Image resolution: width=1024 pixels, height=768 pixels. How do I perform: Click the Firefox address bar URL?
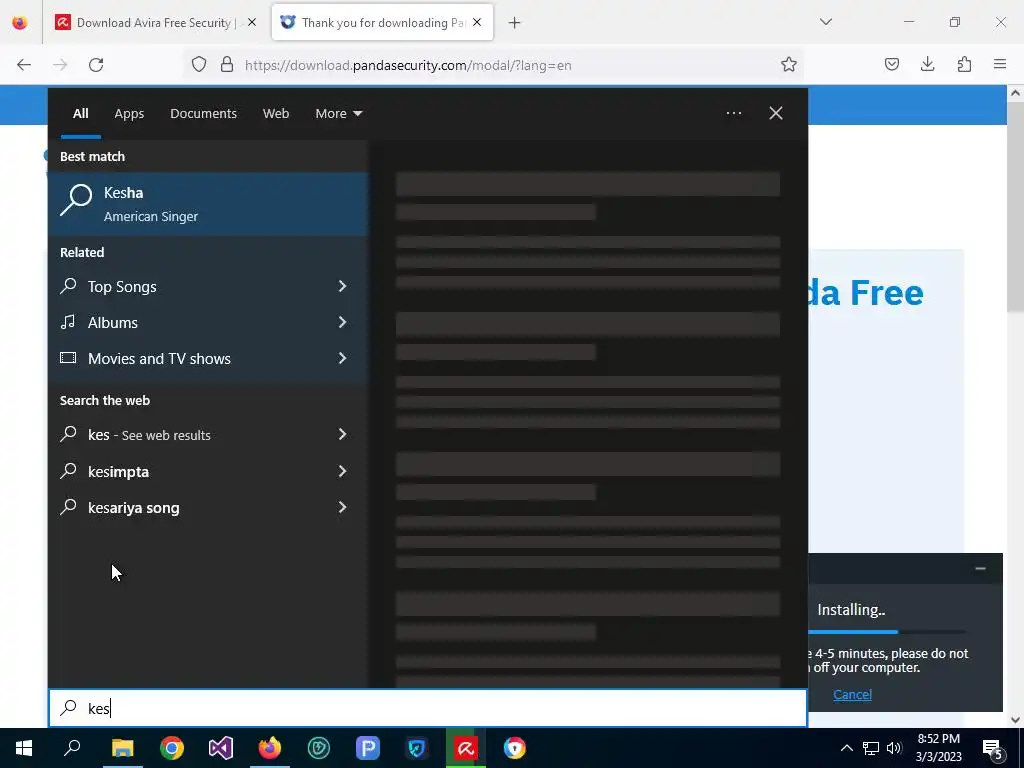(x=408, y=65)
